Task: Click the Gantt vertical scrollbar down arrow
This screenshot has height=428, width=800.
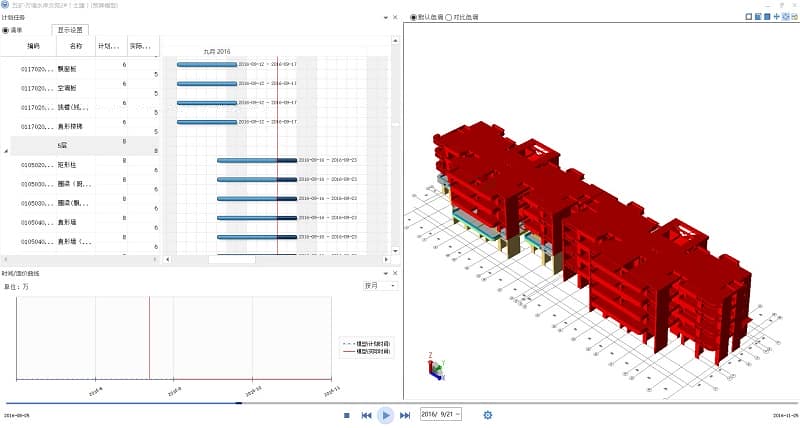Action: 395,250
